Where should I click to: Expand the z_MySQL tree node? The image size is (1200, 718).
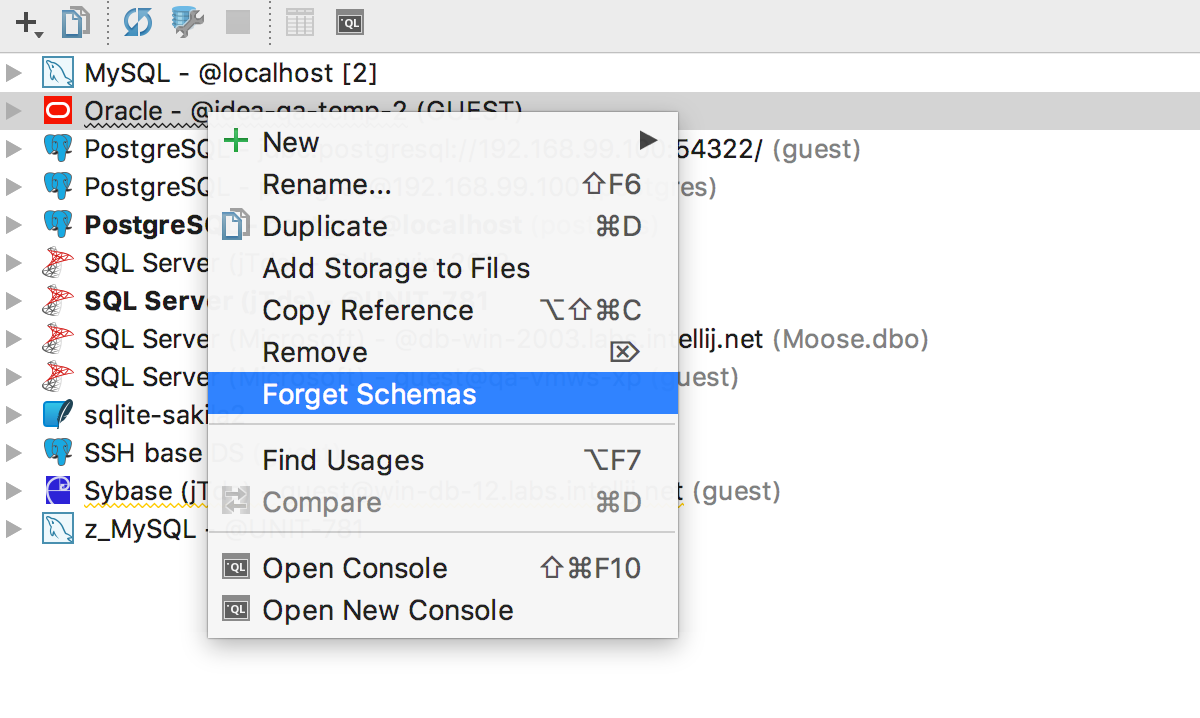coord(13,529)
